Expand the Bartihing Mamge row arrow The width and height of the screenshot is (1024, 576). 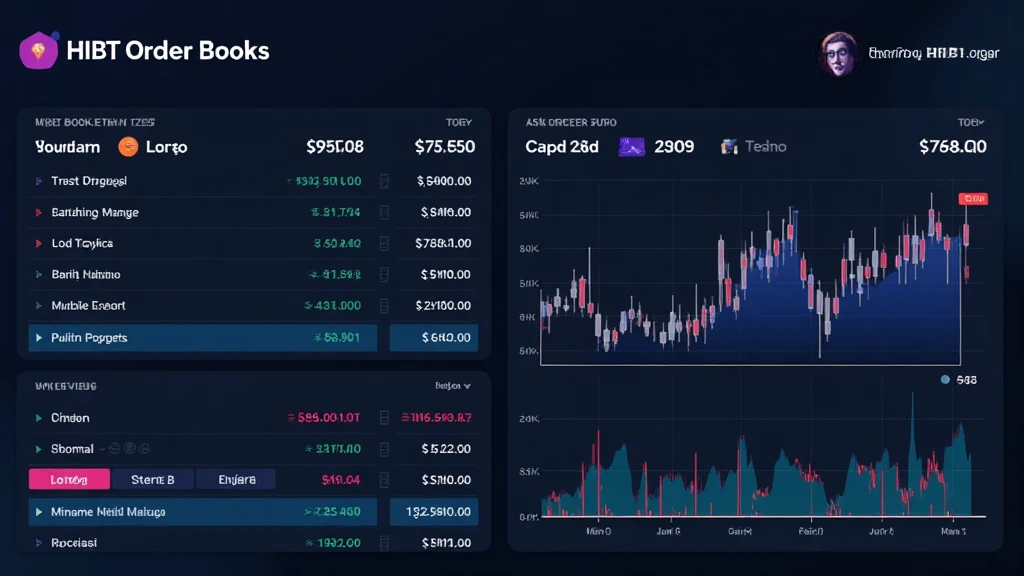click(38, 213)
